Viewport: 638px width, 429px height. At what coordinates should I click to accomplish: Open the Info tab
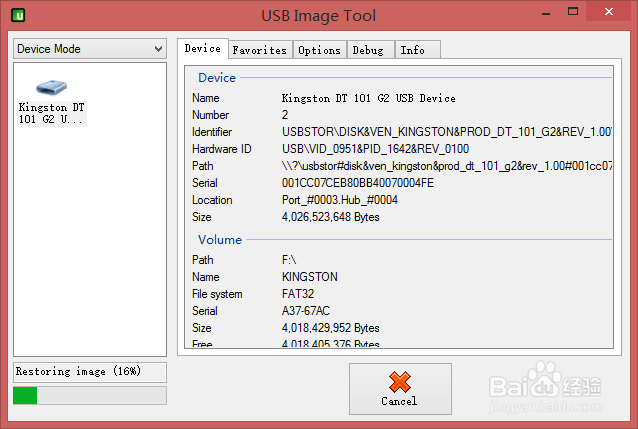point(412,50)
